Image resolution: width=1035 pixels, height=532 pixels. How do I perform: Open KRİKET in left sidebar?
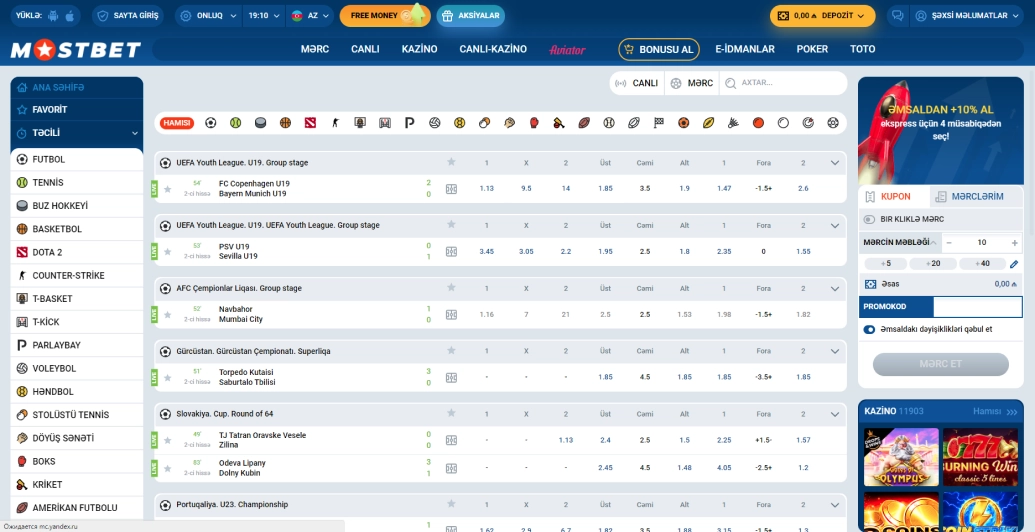coord(77,484)
